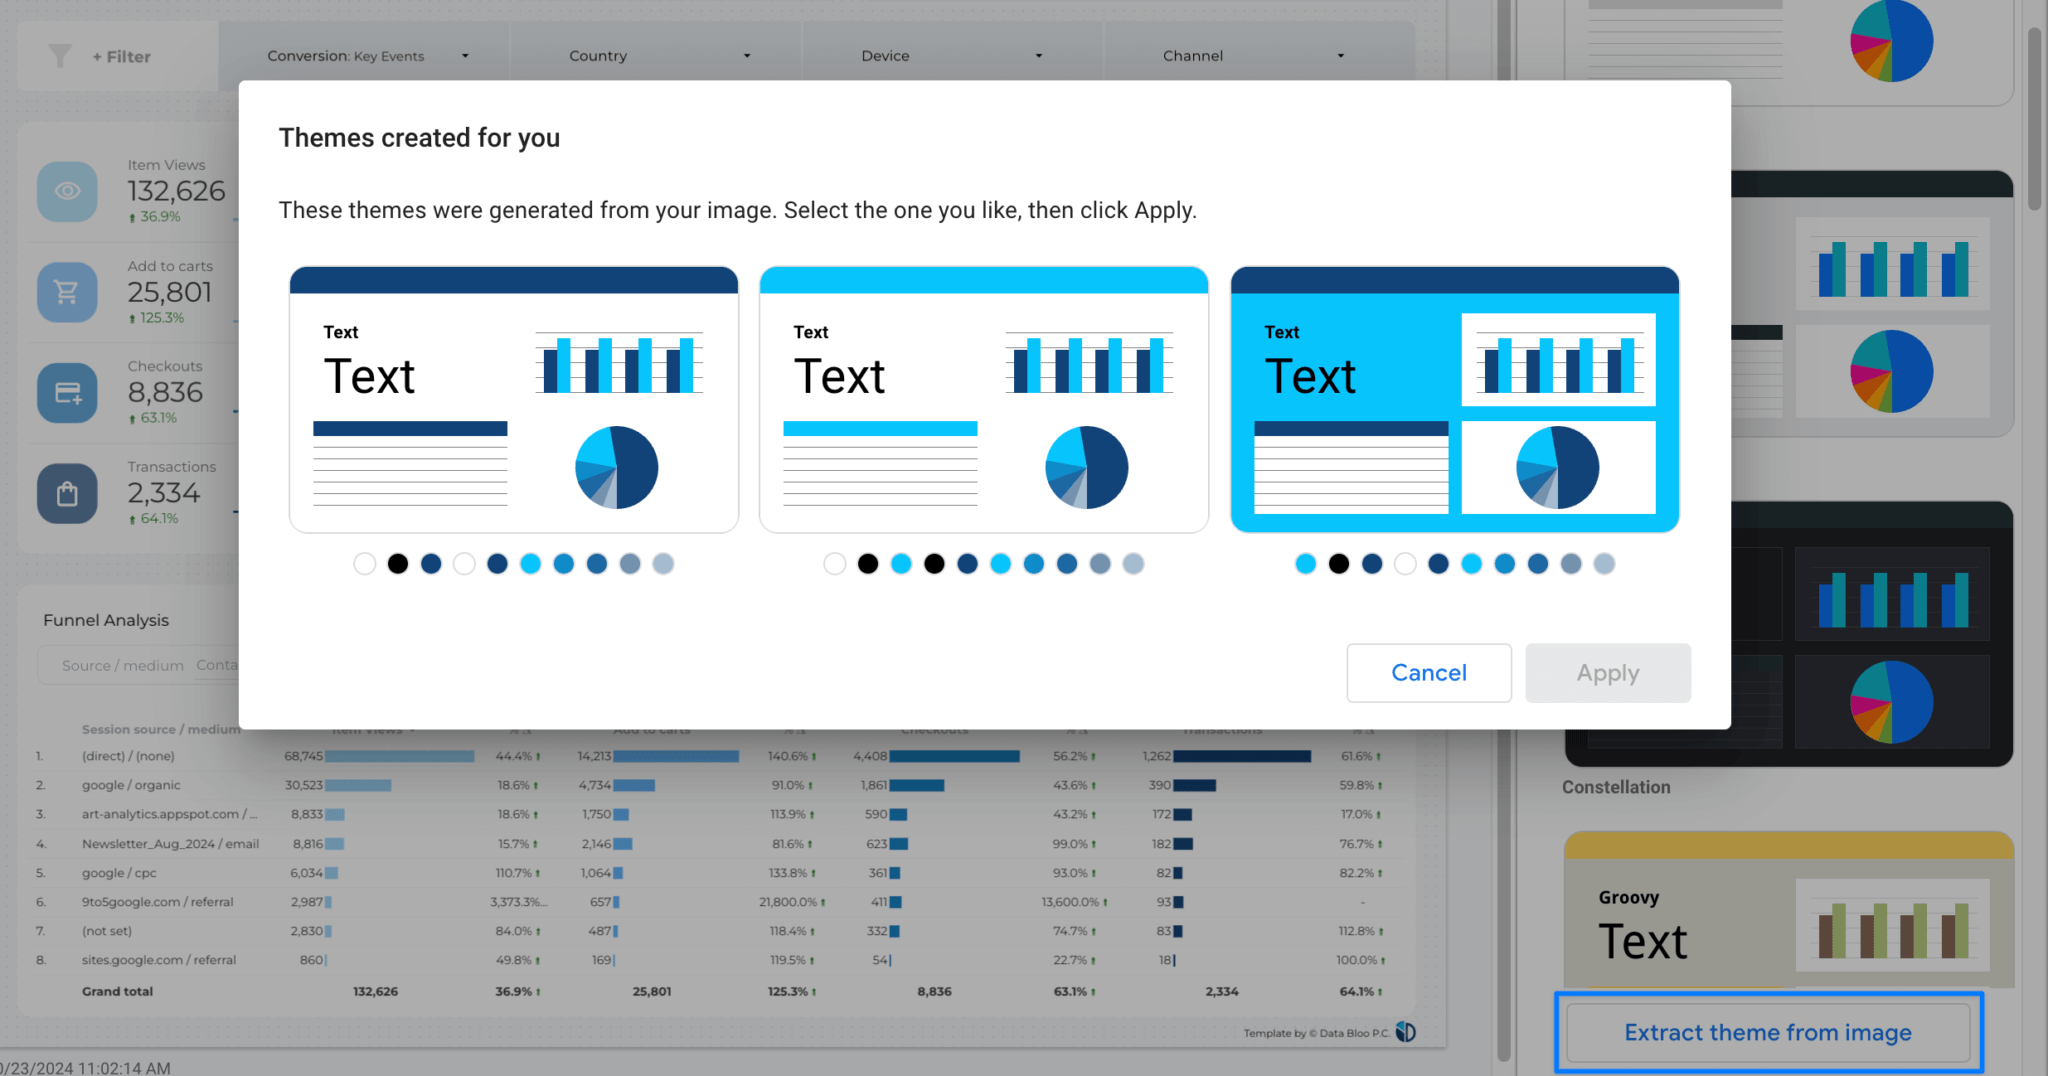Open the Device filter dropdown
Image resolution: width=2048 pixels, height=1076 pixels.
(951, 55)
